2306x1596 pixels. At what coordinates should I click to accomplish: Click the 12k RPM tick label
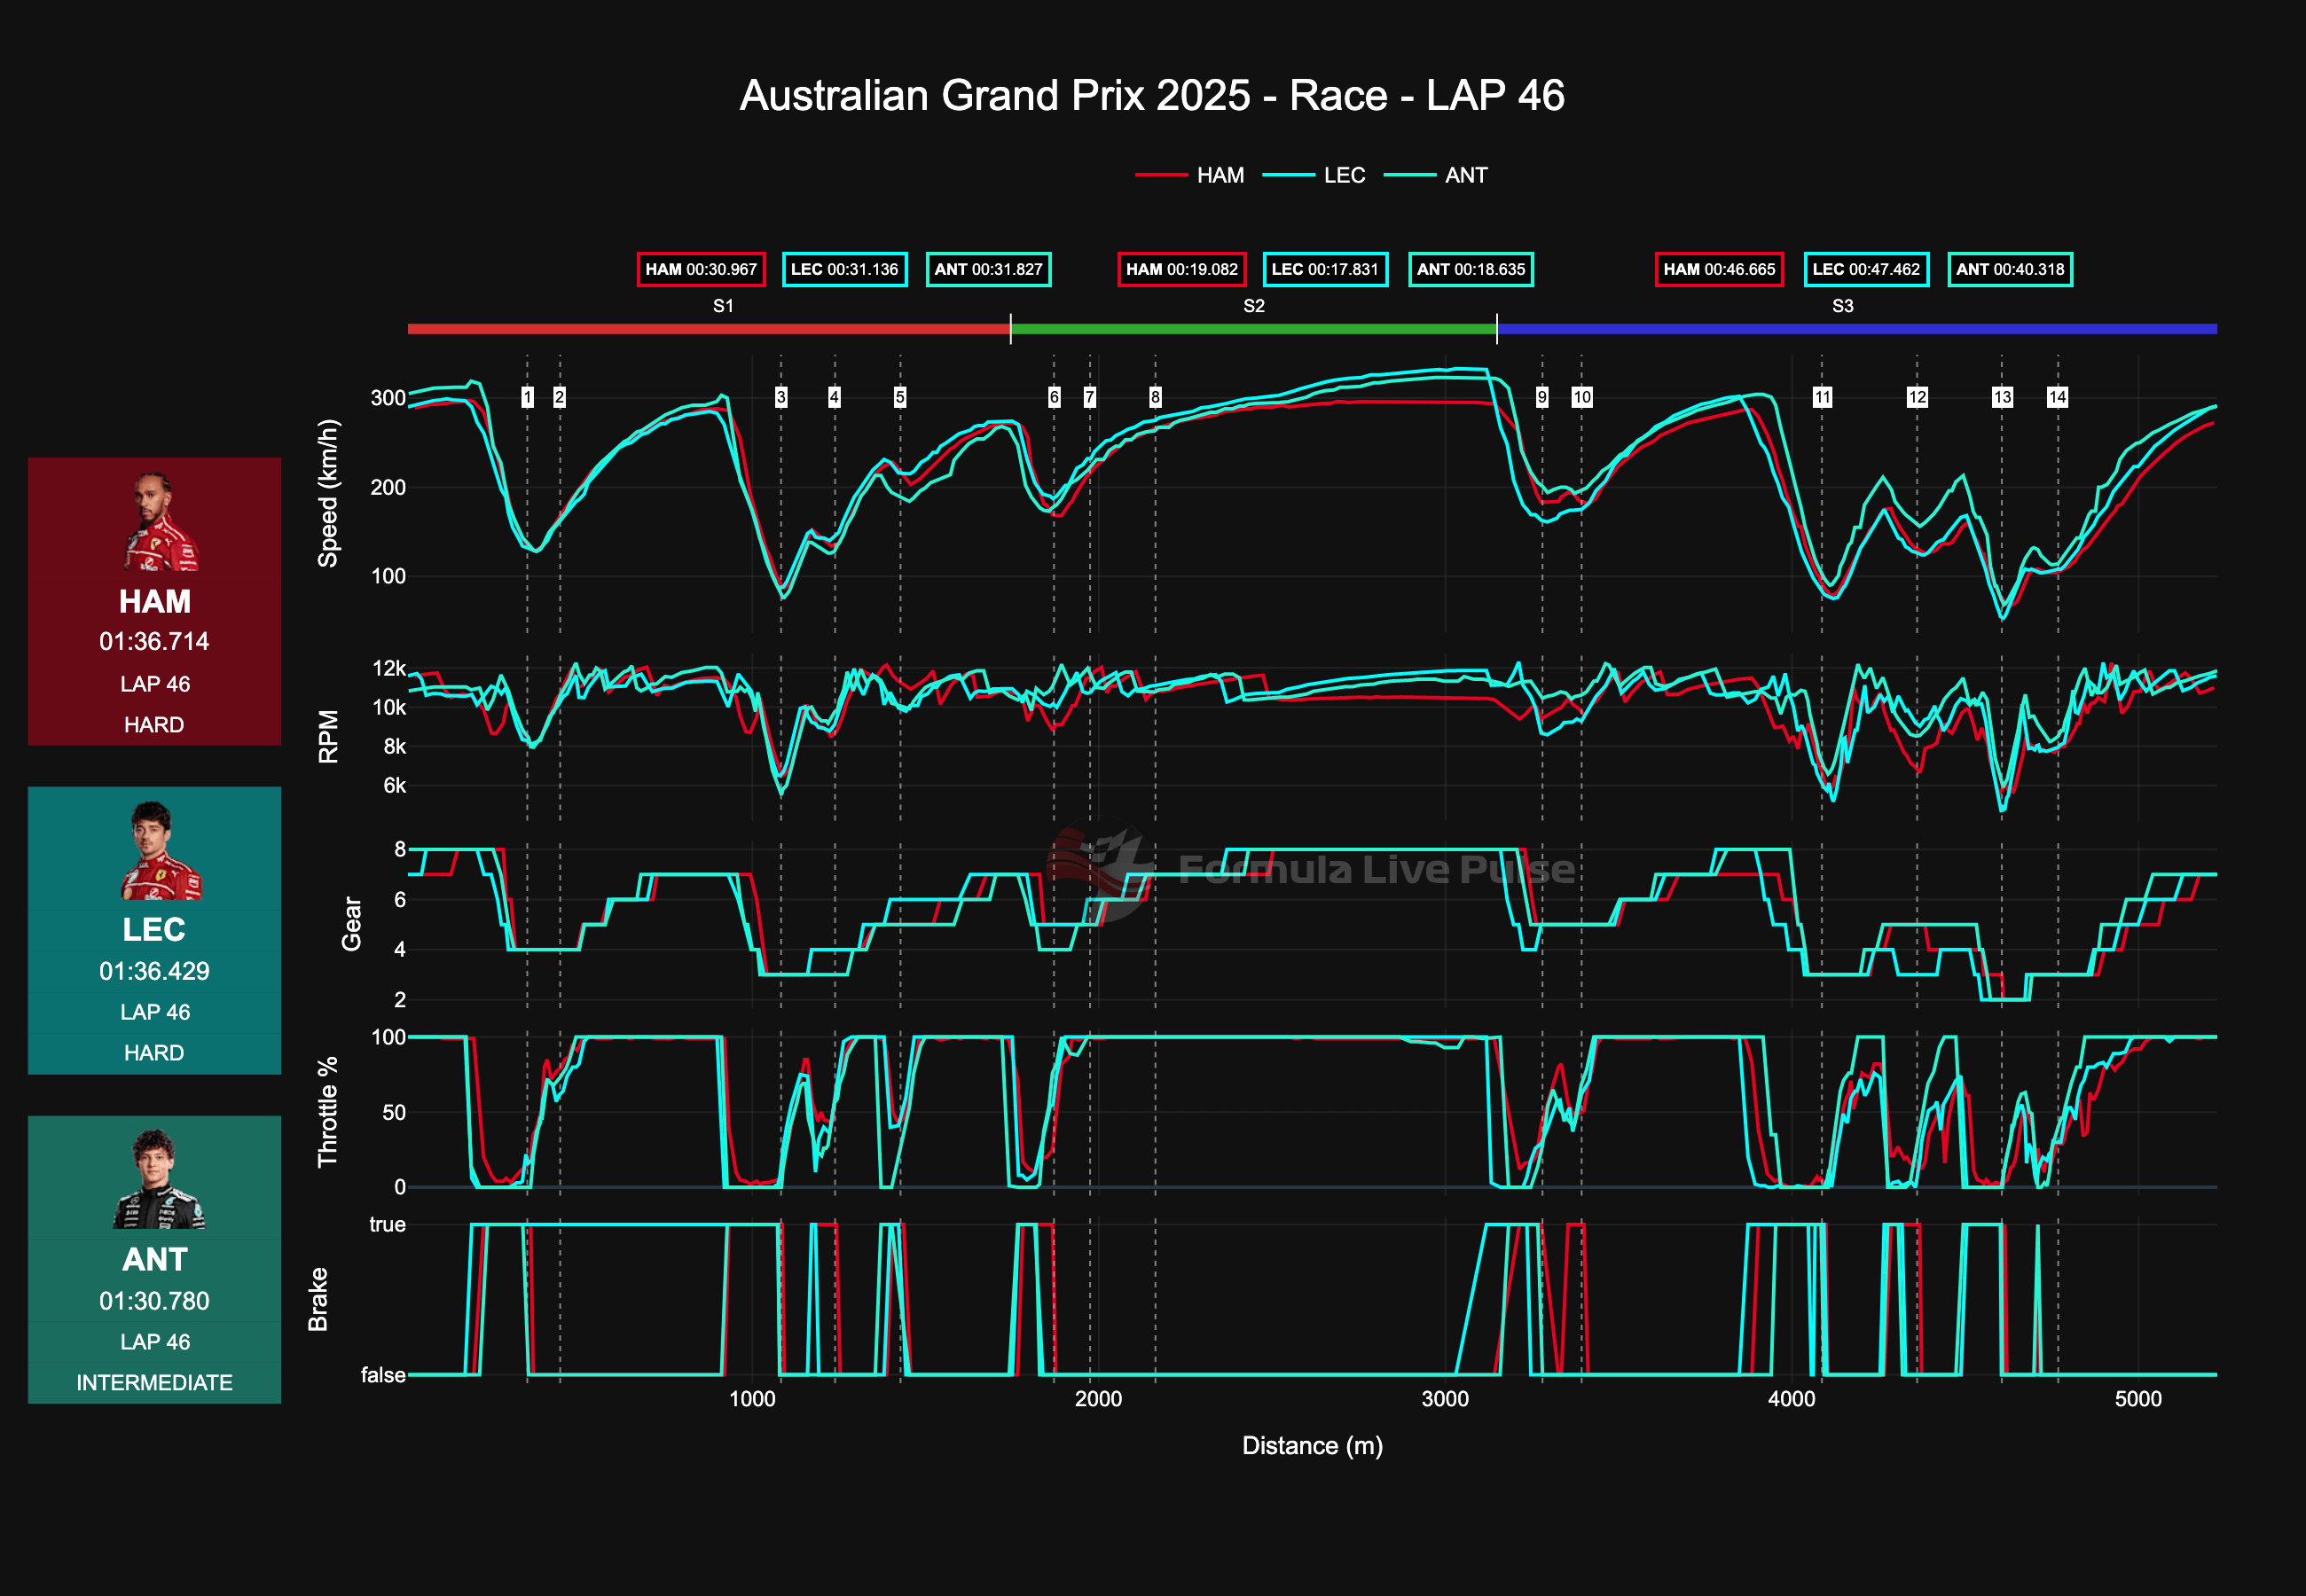click(x=389, y=668)
